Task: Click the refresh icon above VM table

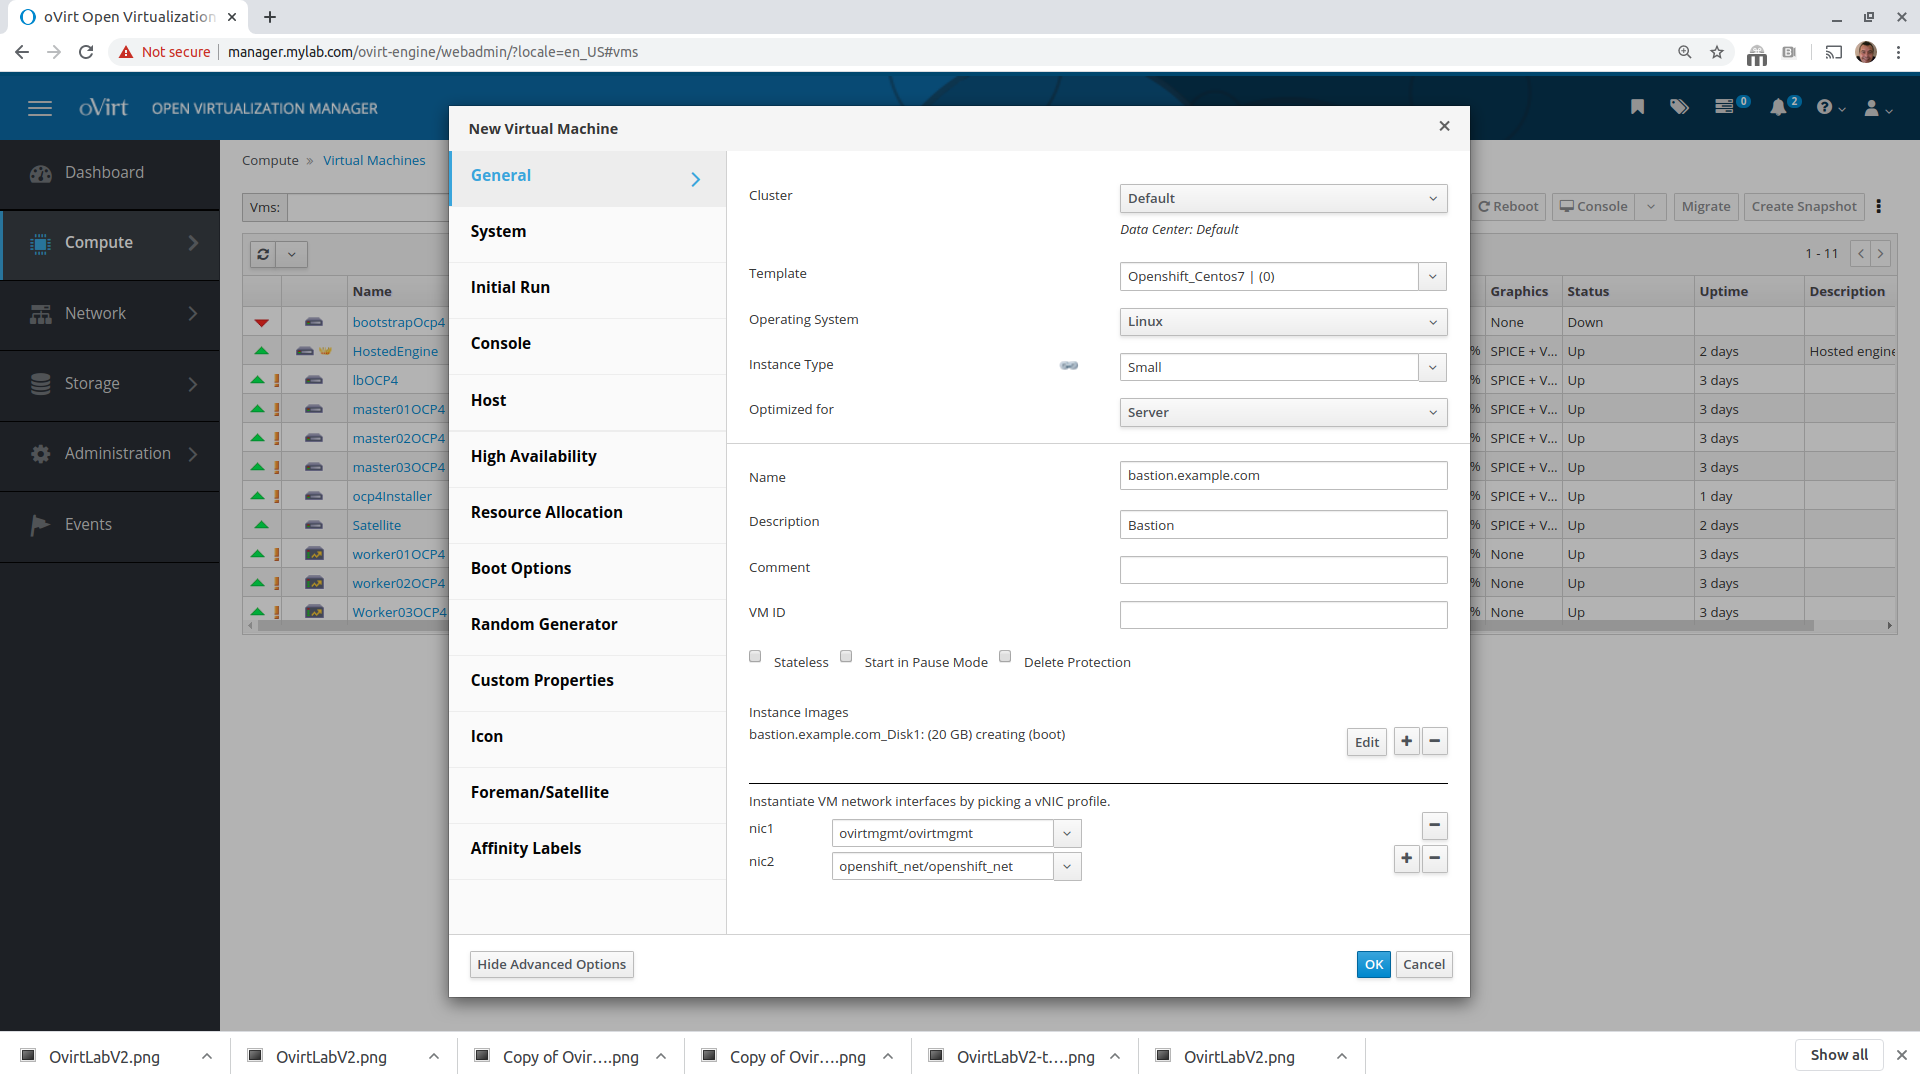Action: (x=263, y=254)
